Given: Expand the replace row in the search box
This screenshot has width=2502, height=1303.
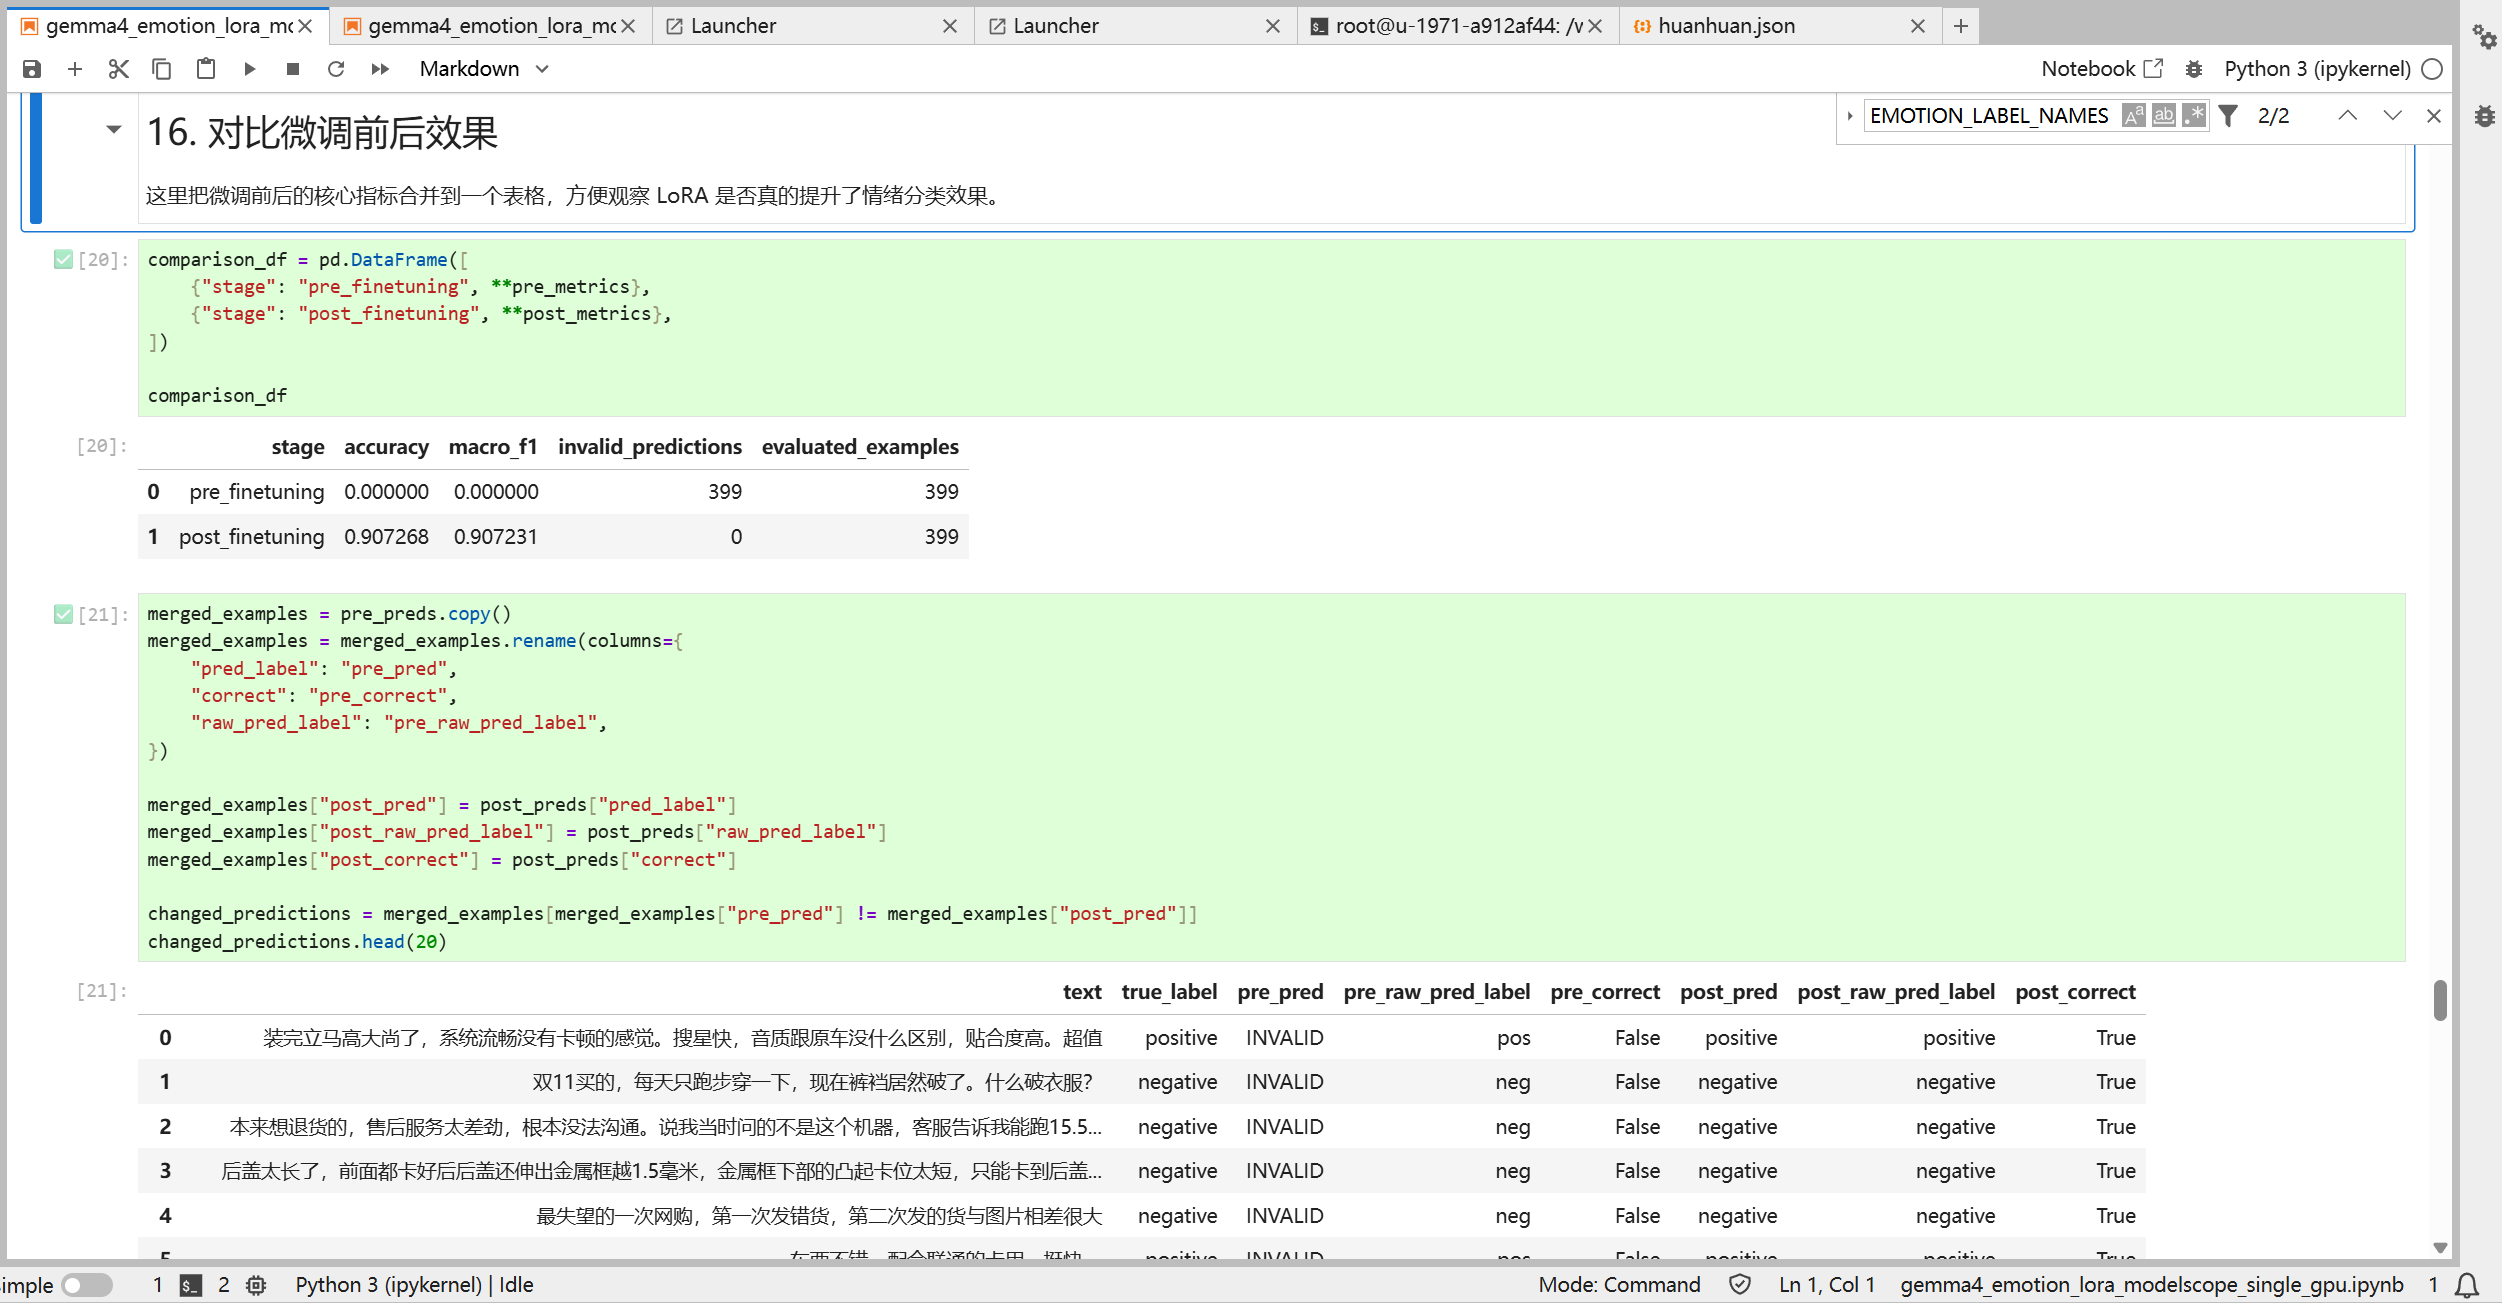Looking at the screenshot, I should (1850, 116).
